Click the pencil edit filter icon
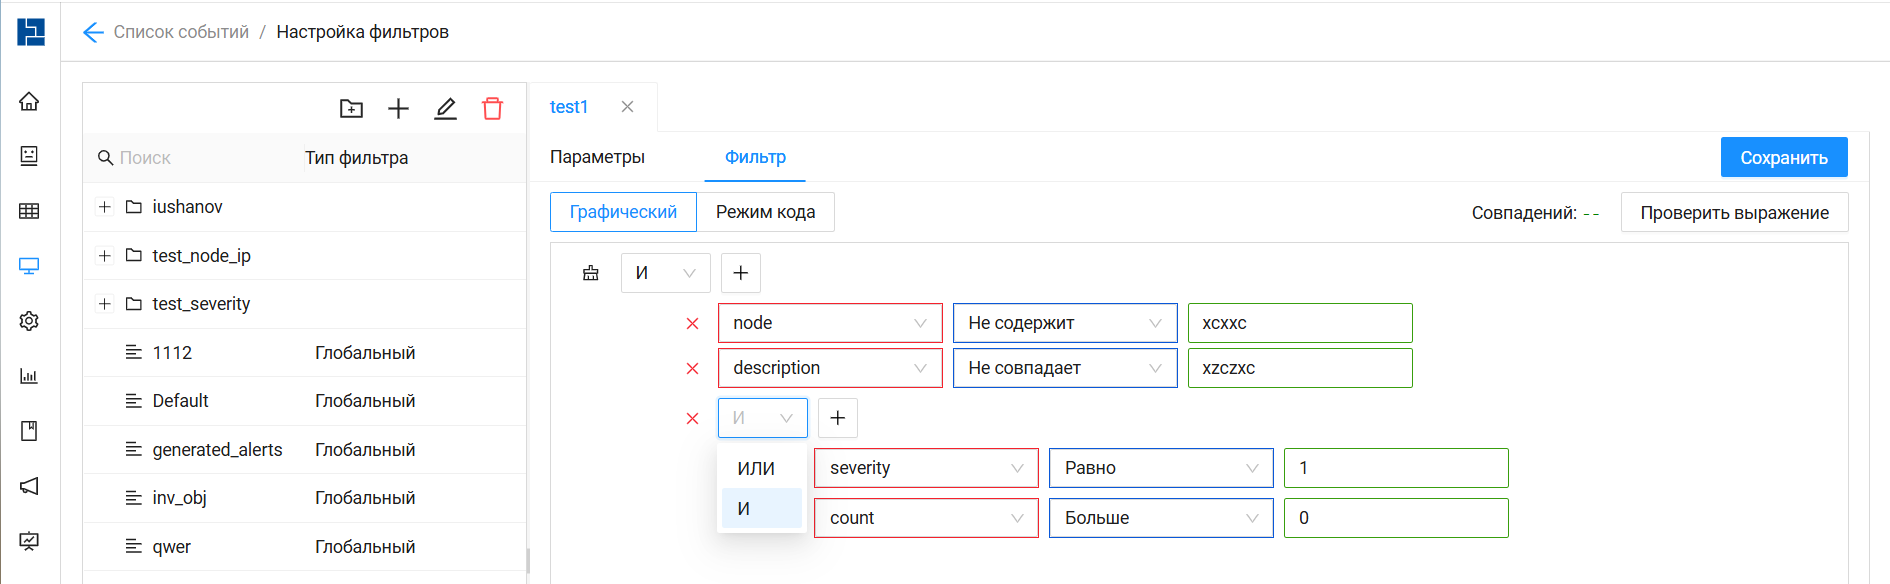Image resolution: width=1890 pixels, height=584 pixels. pos(445,108)
